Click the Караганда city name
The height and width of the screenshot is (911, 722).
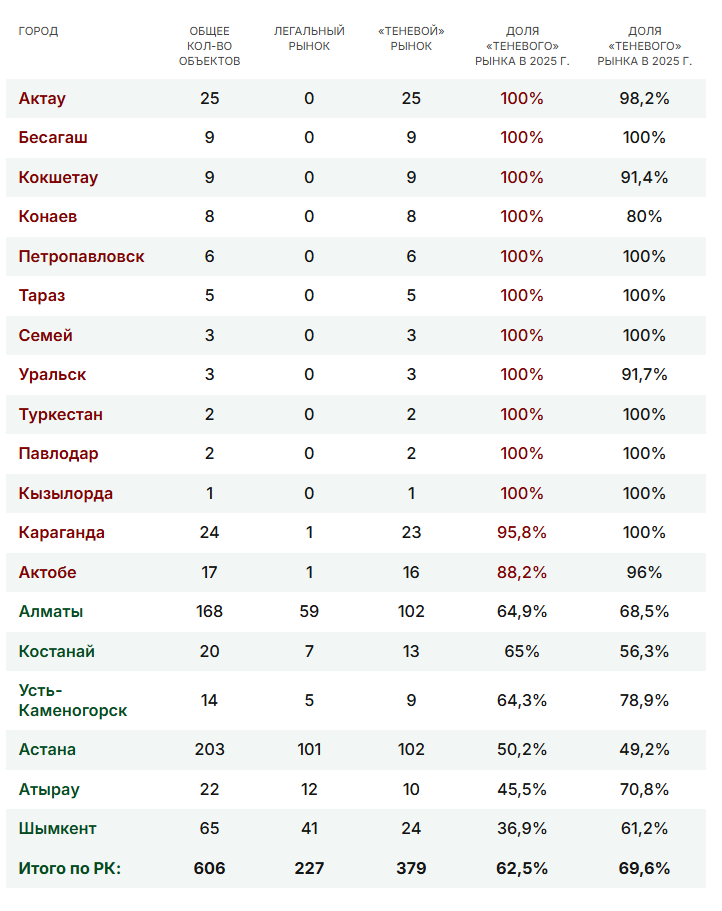point(62,532)
